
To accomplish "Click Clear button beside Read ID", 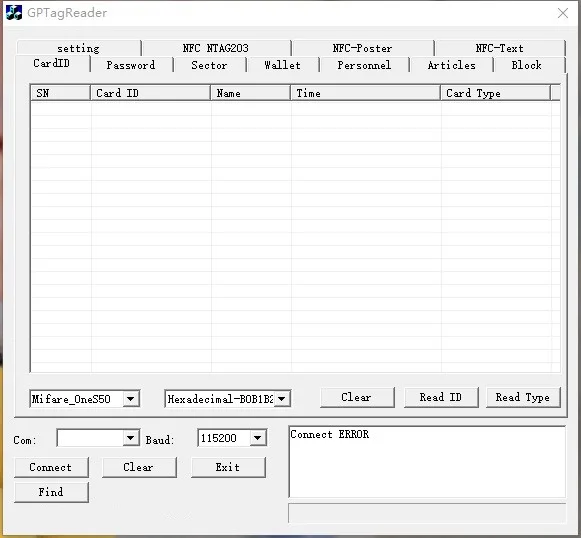I will (357, 398).
